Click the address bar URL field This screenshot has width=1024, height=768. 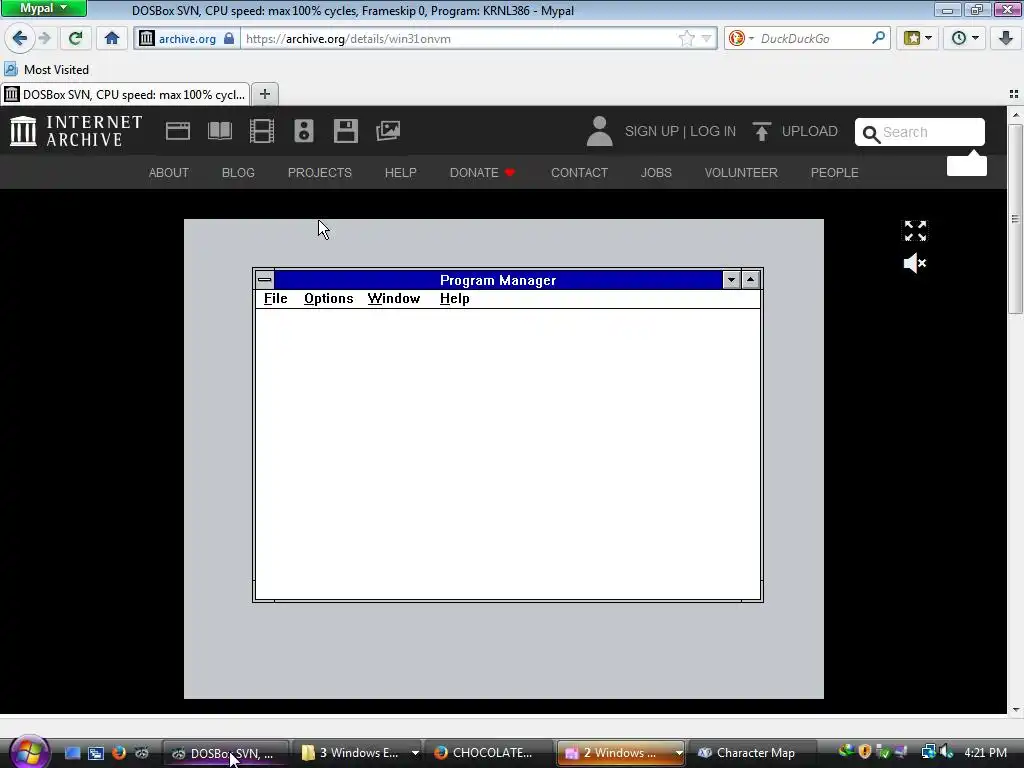coord(459,39)
